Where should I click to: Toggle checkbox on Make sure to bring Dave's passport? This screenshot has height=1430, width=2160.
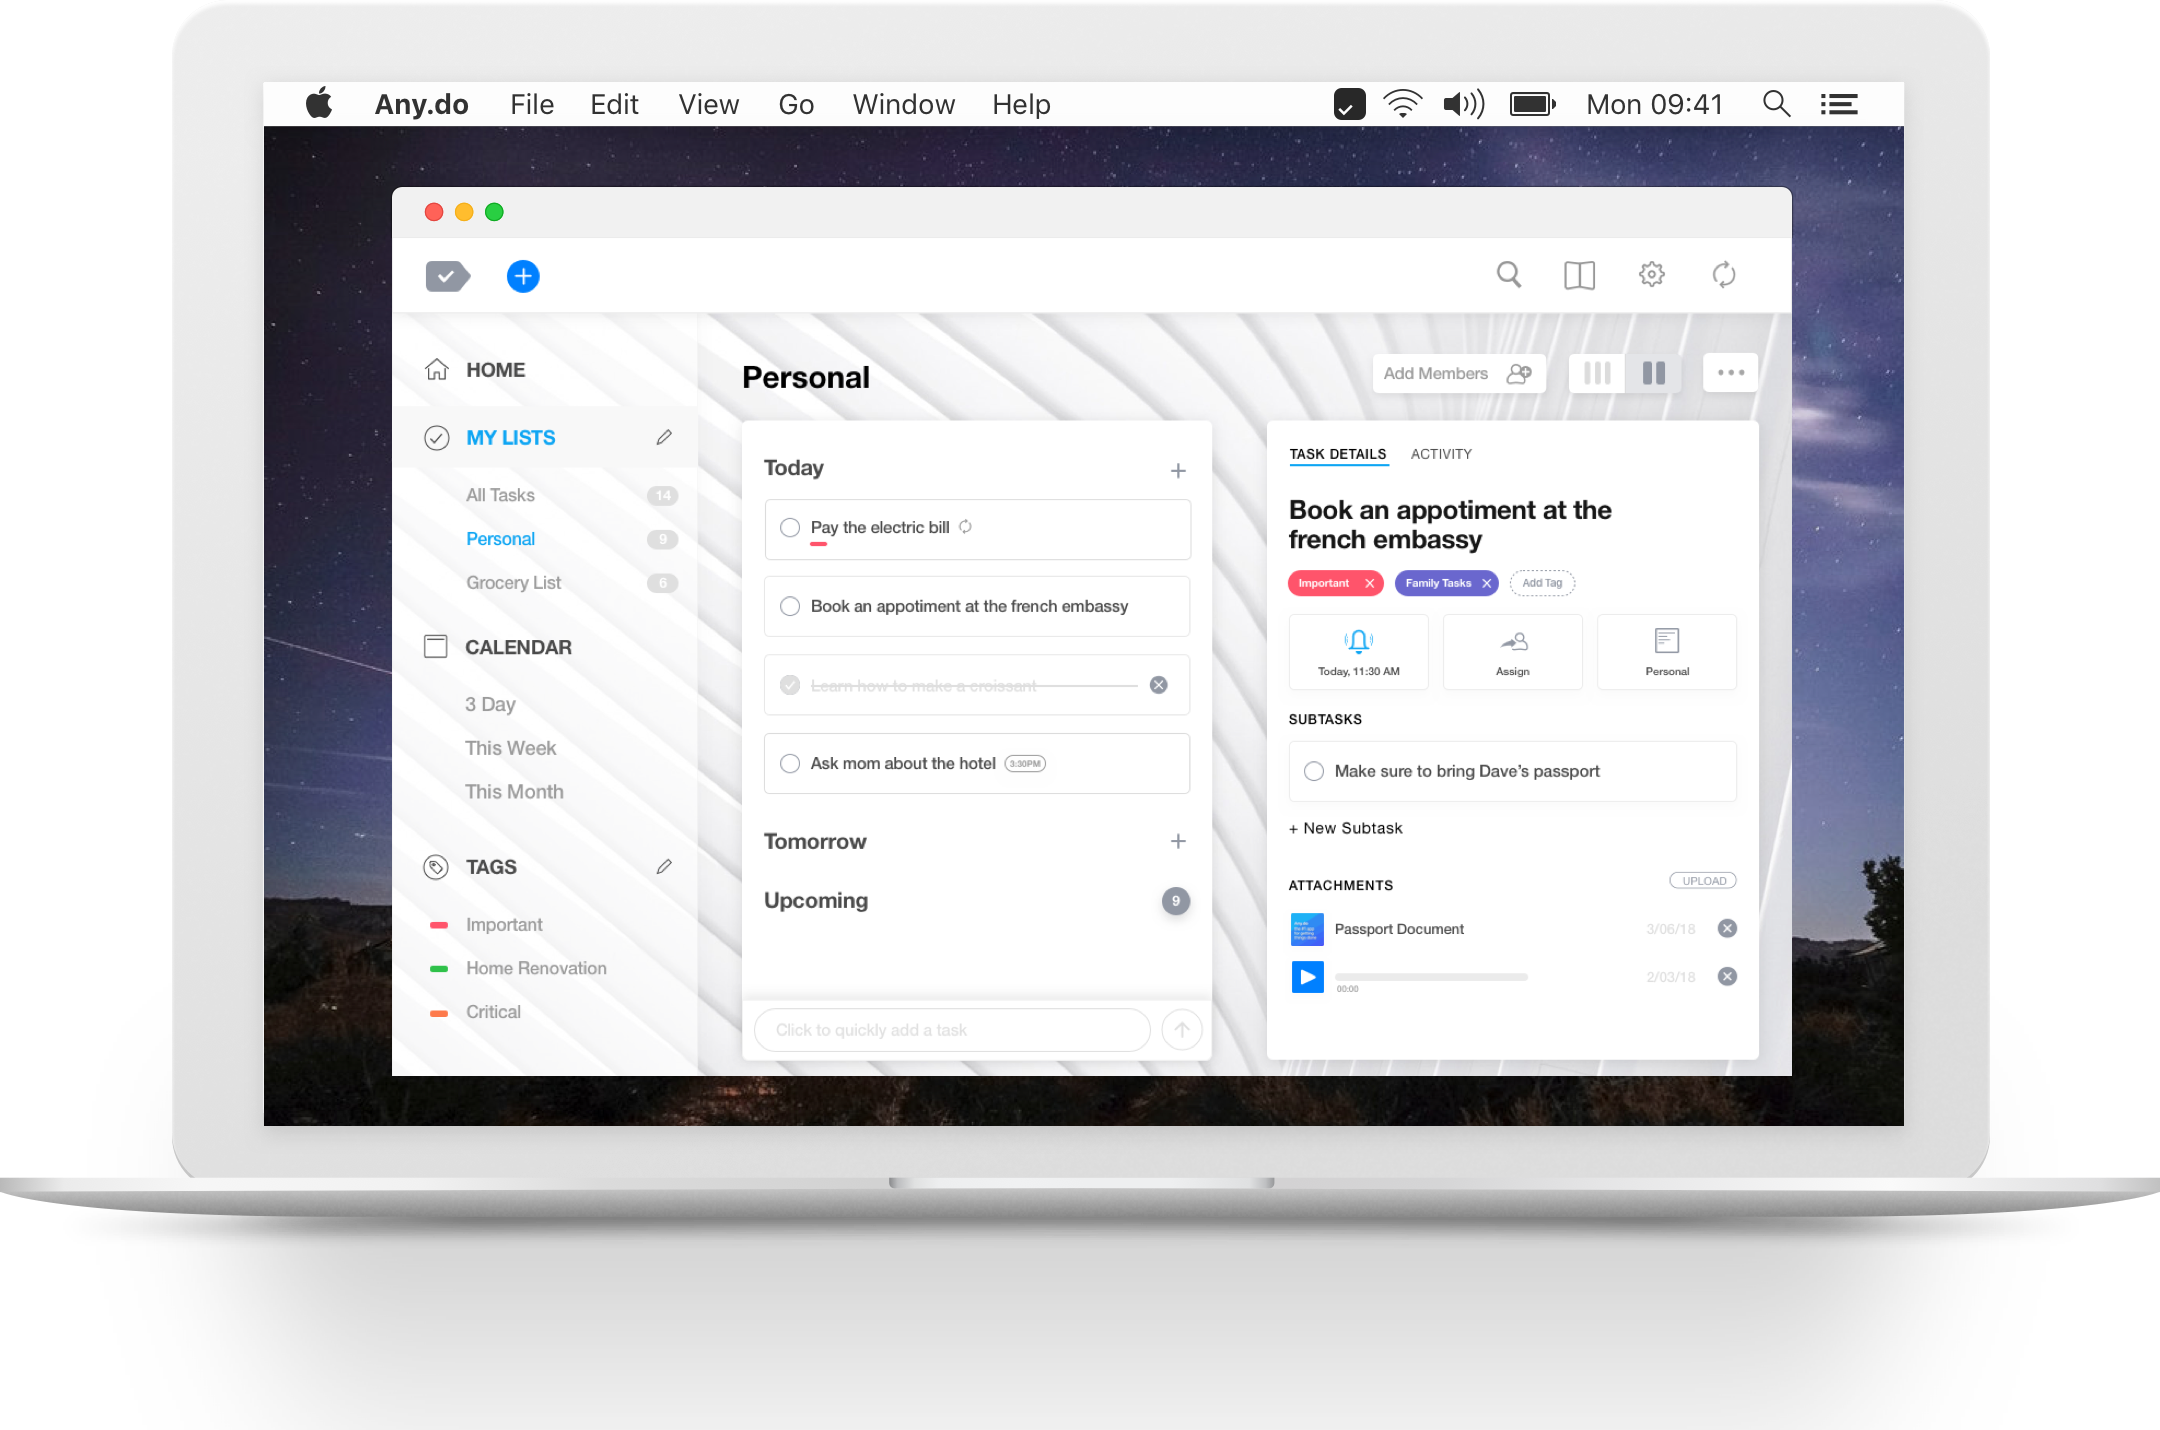tap(1311, 771)
